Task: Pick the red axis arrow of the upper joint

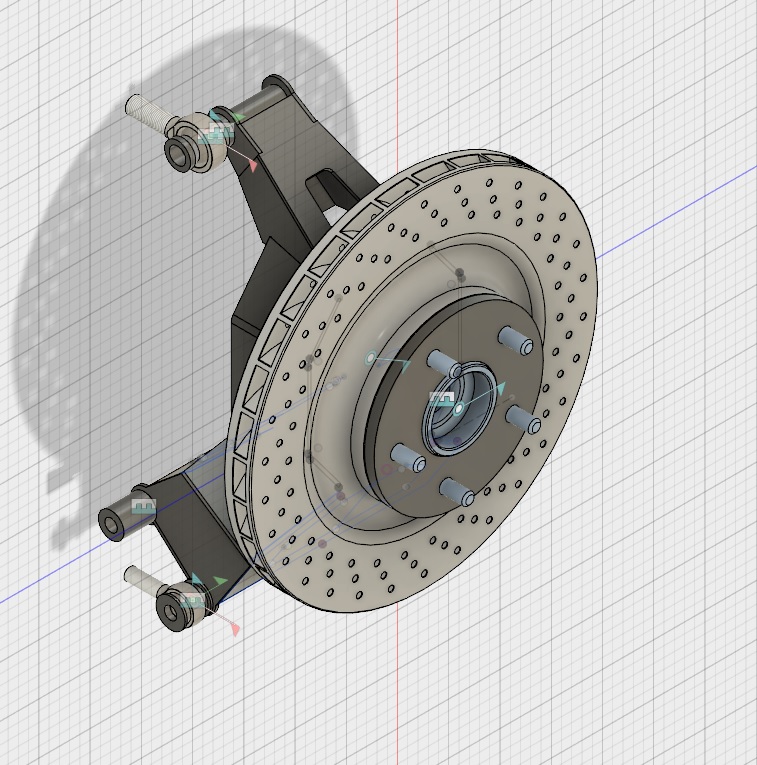Action: click(253, 165)
